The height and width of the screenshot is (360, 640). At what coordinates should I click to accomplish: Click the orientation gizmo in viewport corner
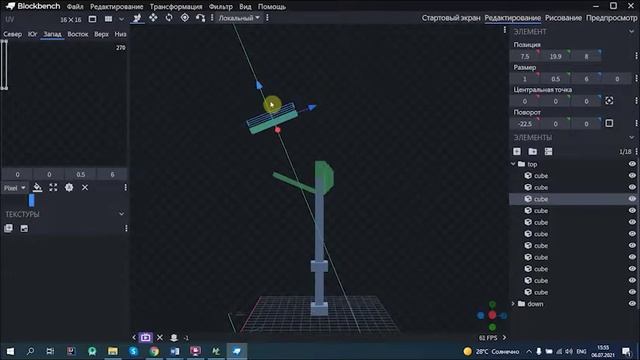pyautogui.click(x=492, y=316)
